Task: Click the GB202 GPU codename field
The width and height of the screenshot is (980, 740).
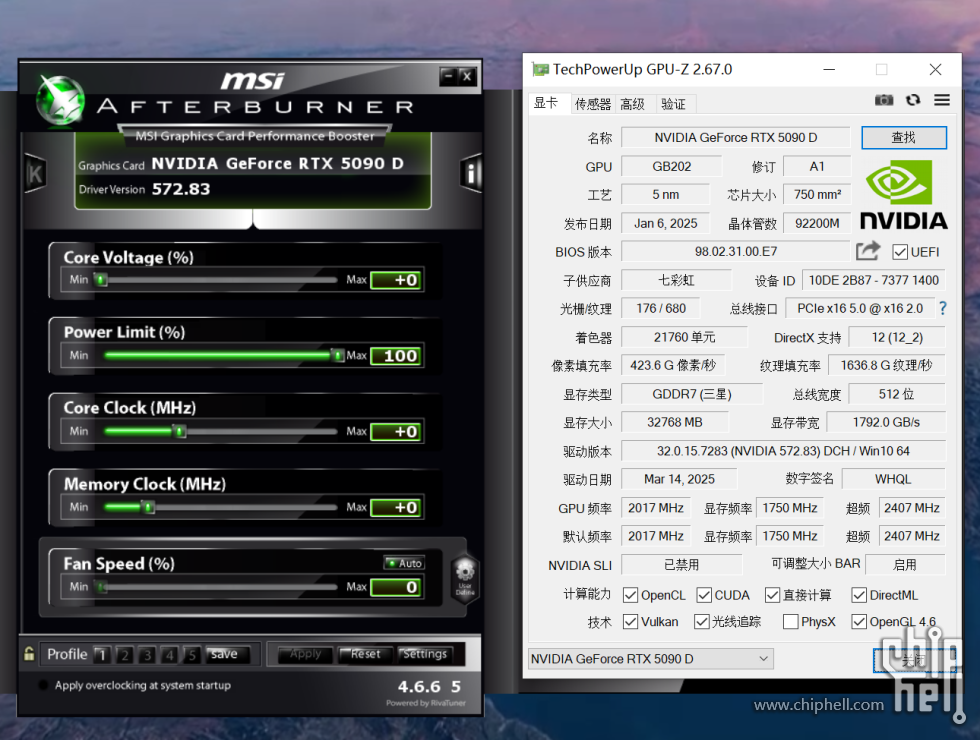Action: (x=671, y=166)
